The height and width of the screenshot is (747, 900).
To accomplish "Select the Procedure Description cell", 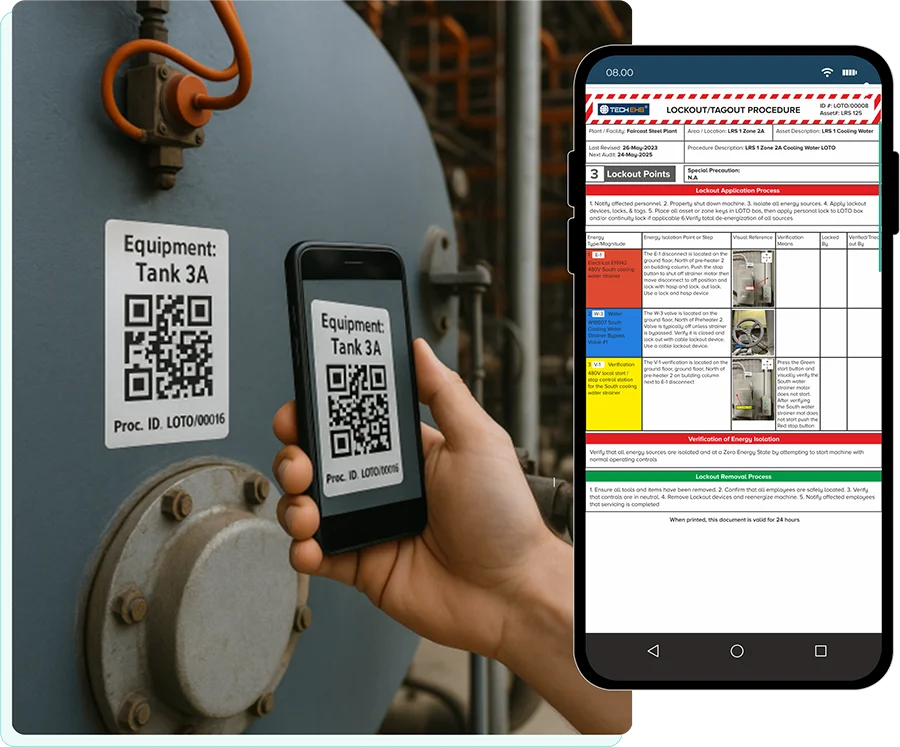I will (x=782, y=152).
